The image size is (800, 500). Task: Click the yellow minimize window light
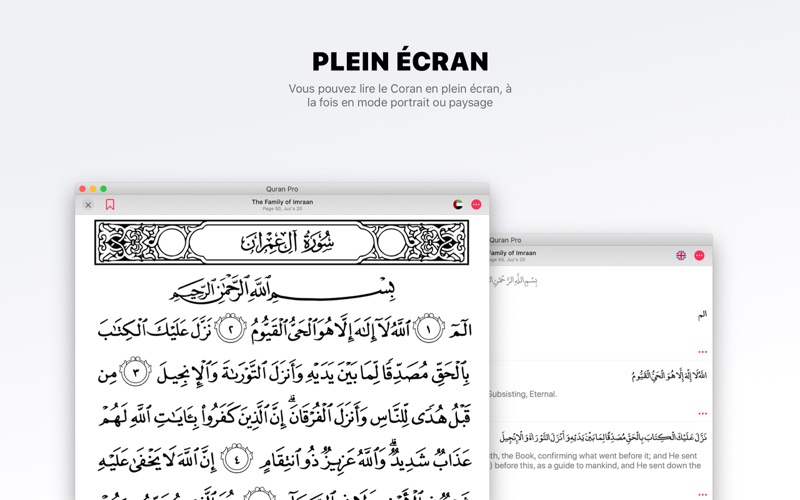tap(93, 189)
